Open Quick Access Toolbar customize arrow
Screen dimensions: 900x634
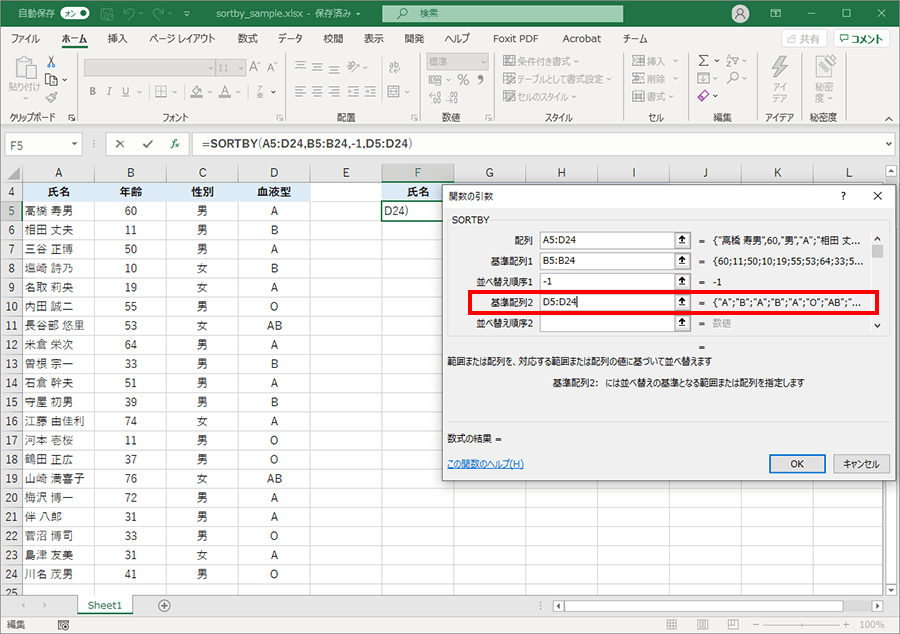coord(187,13)
